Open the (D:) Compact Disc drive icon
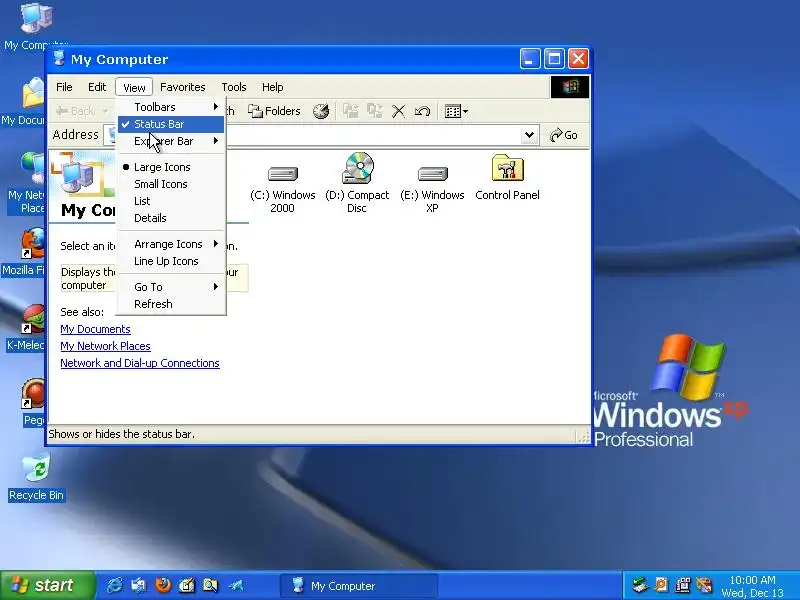This screenshot has height=600, width=800. (x=357, y=183)
